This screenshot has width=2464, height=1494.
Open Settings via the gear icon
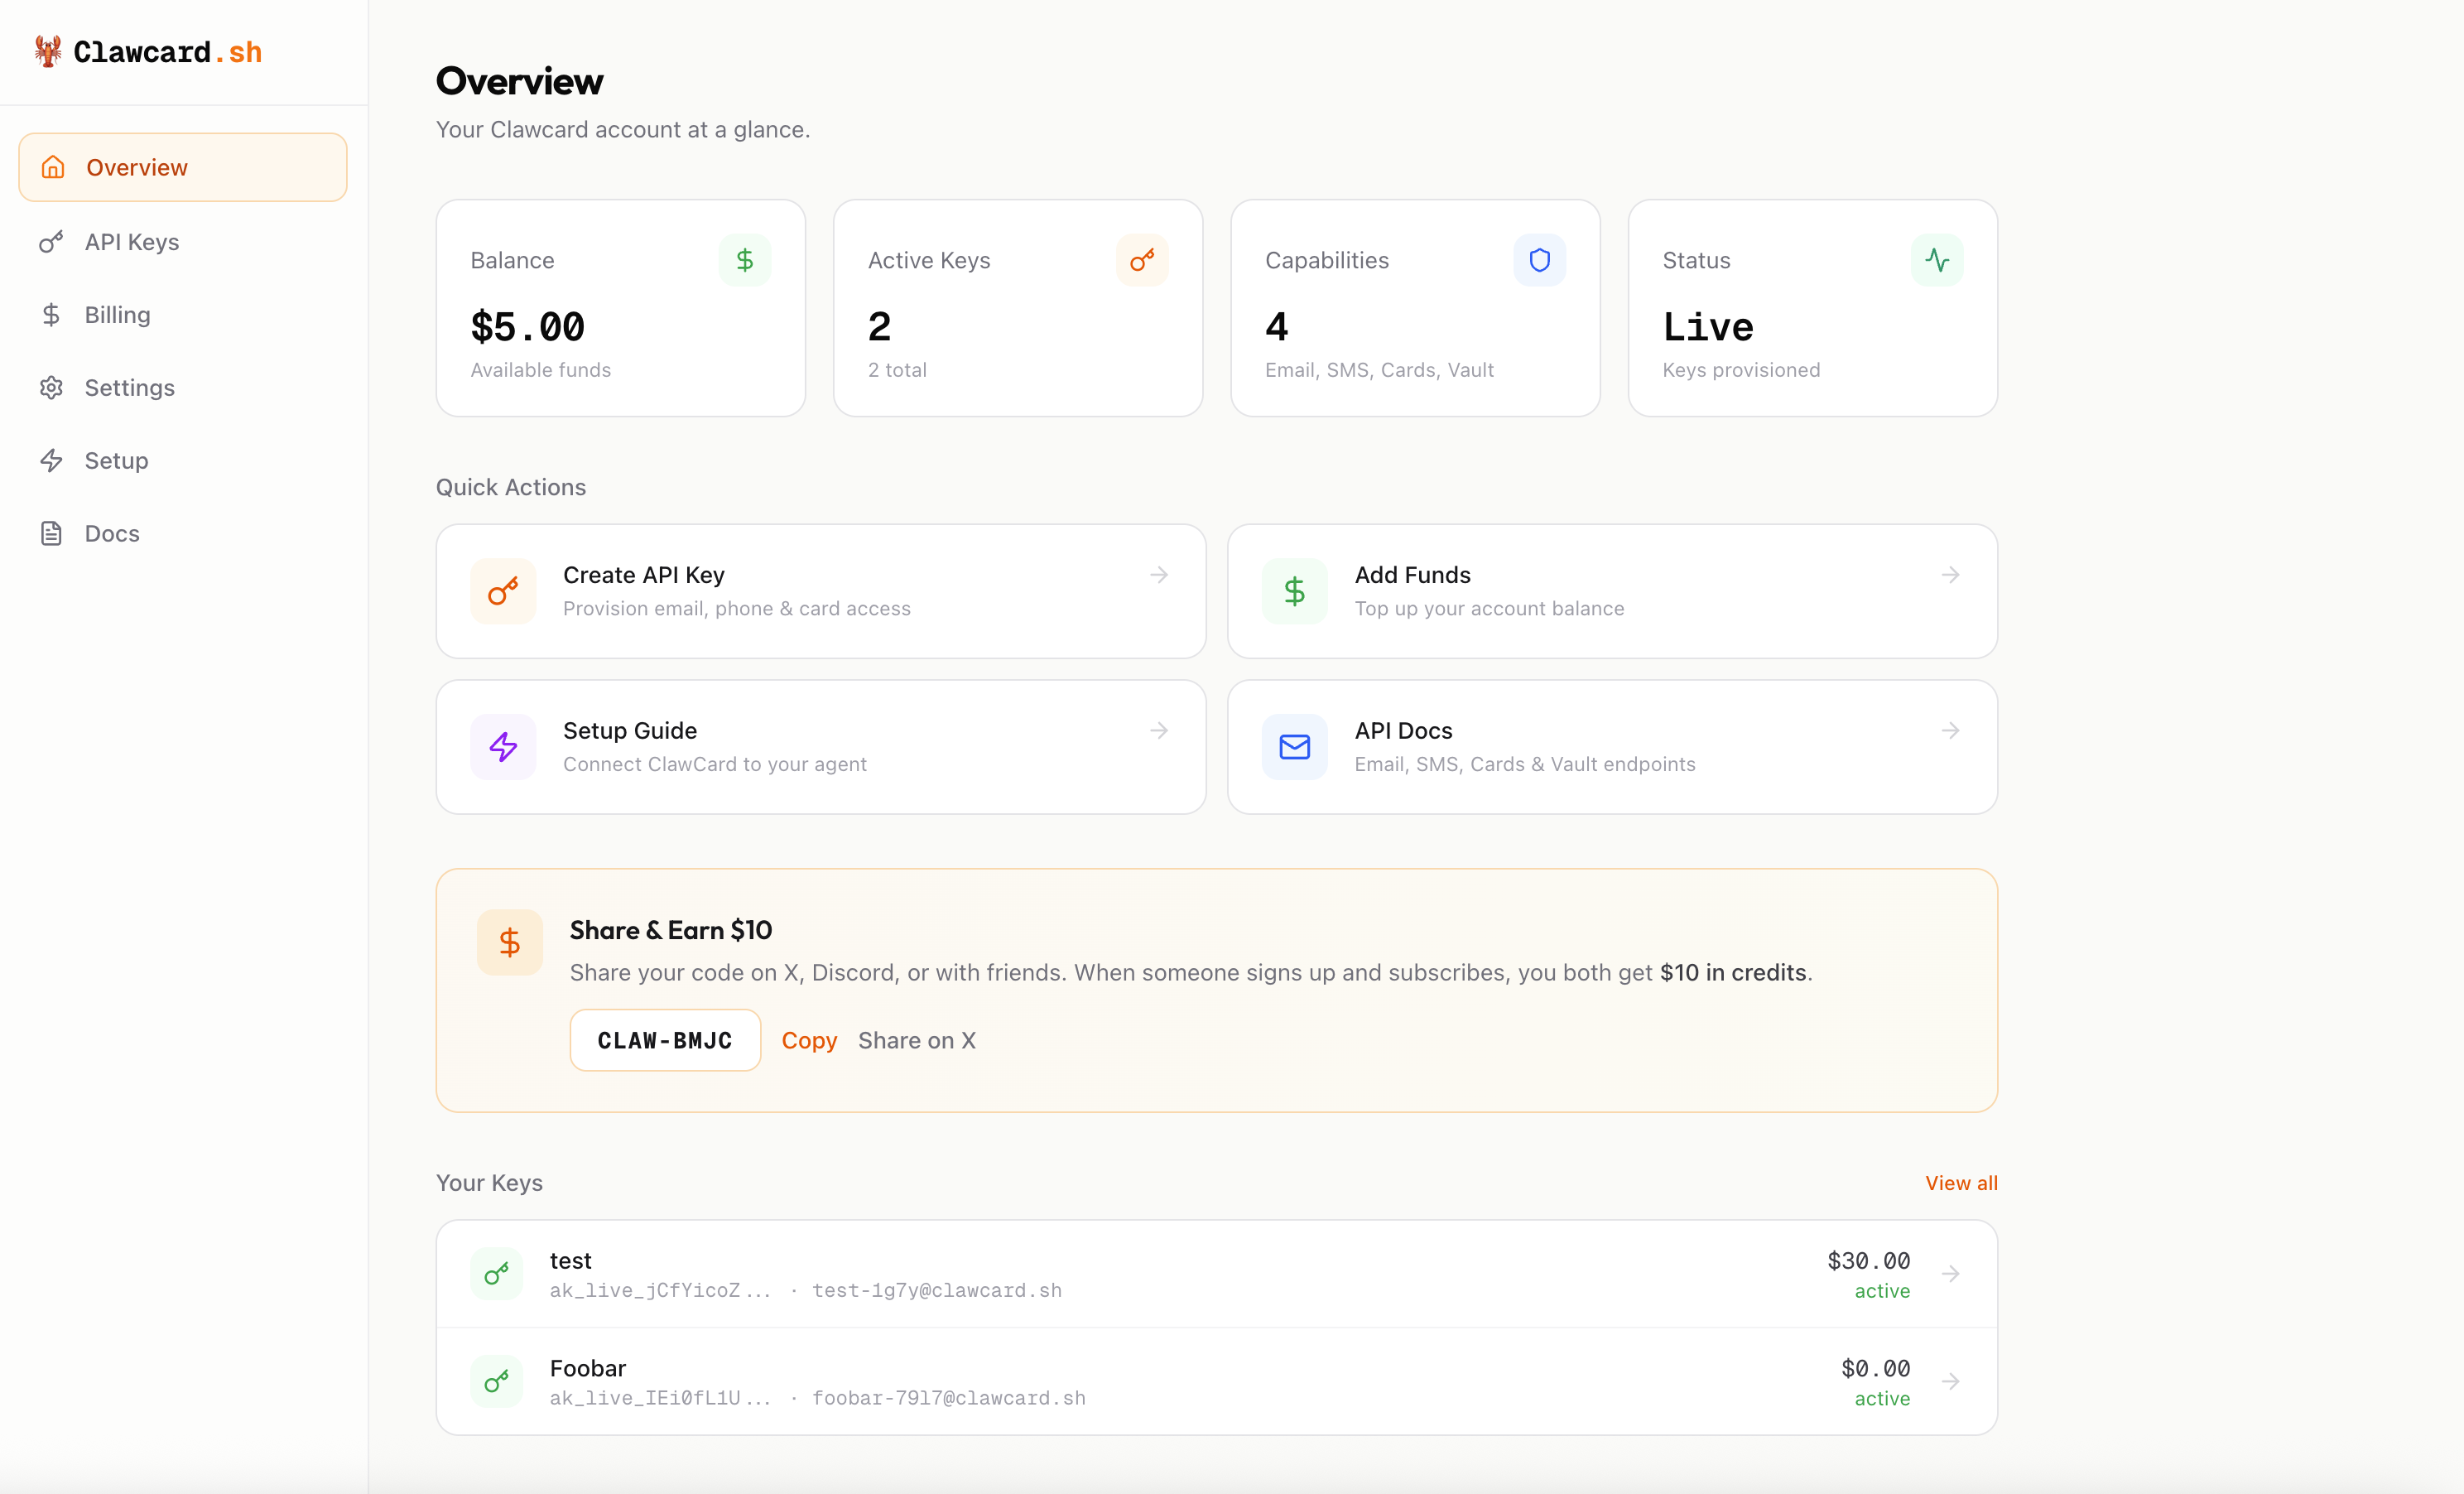[52, 387]
